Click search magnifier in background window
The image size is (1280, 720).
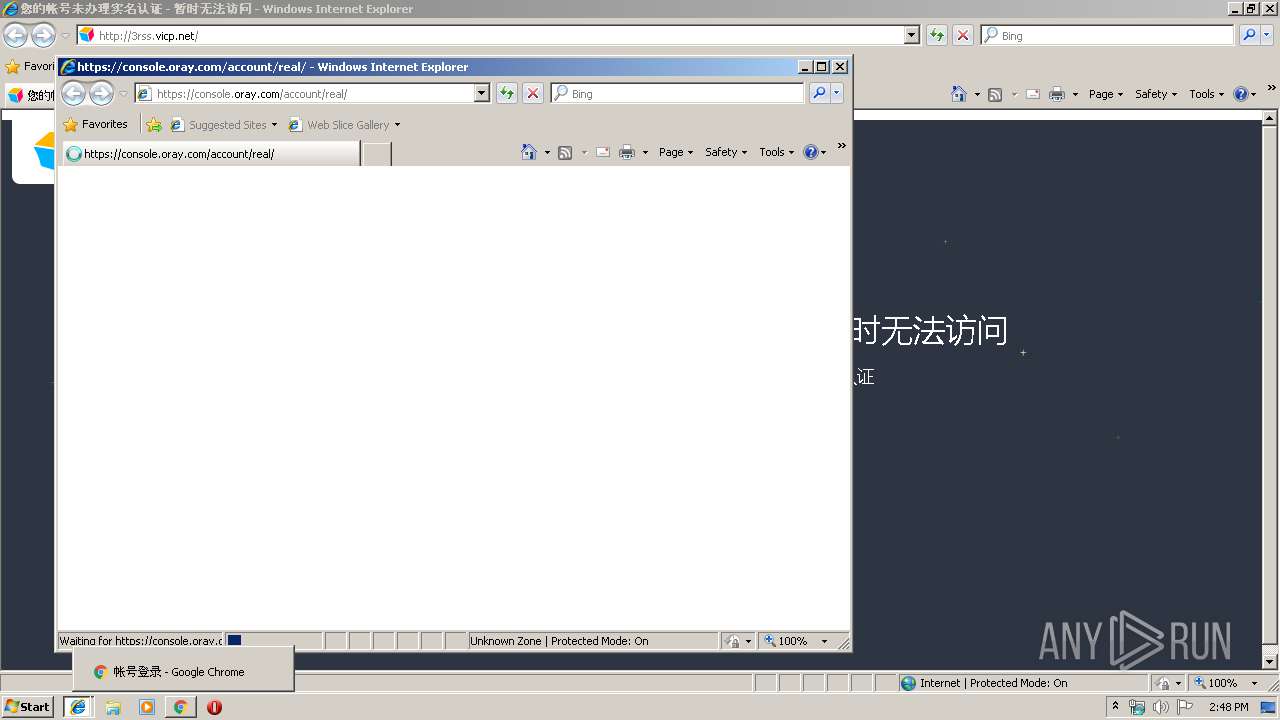pos(1249,35)
